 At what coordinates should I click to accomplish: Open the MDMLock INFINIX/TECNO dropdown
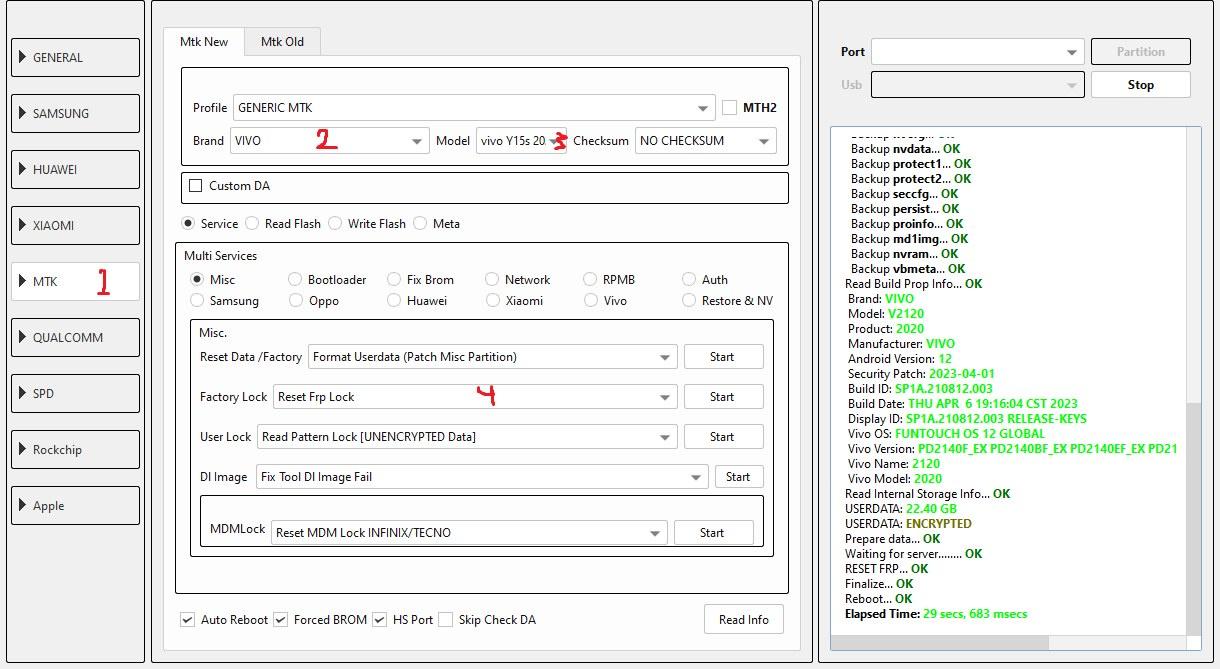point(469,533)
